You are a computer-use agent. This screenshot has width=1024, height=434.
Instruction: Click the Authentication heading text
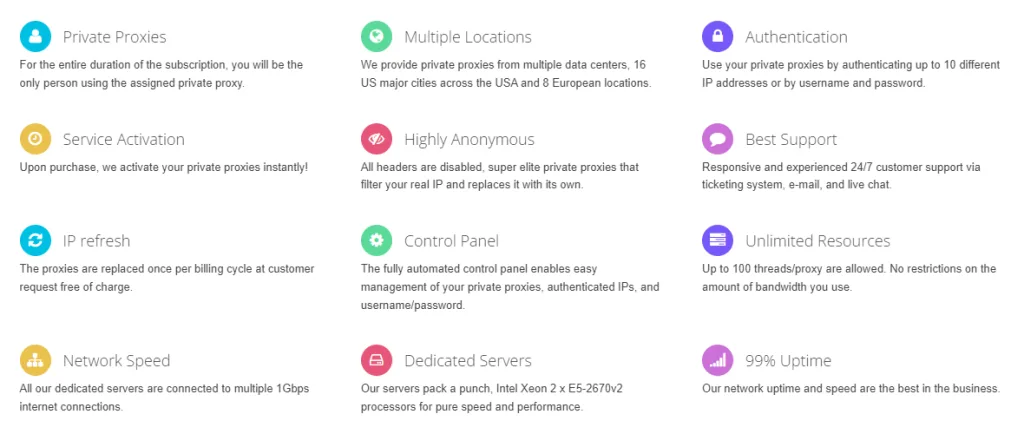(796, 37)
